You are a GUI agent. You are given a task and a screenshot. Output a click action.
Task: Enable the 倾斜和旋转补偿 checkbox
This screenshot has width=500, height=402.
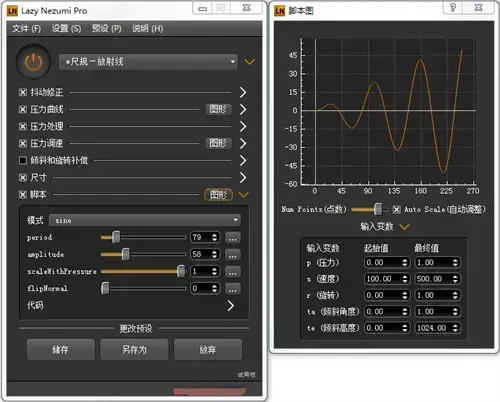pyautogui.click(x=23, y=161)
